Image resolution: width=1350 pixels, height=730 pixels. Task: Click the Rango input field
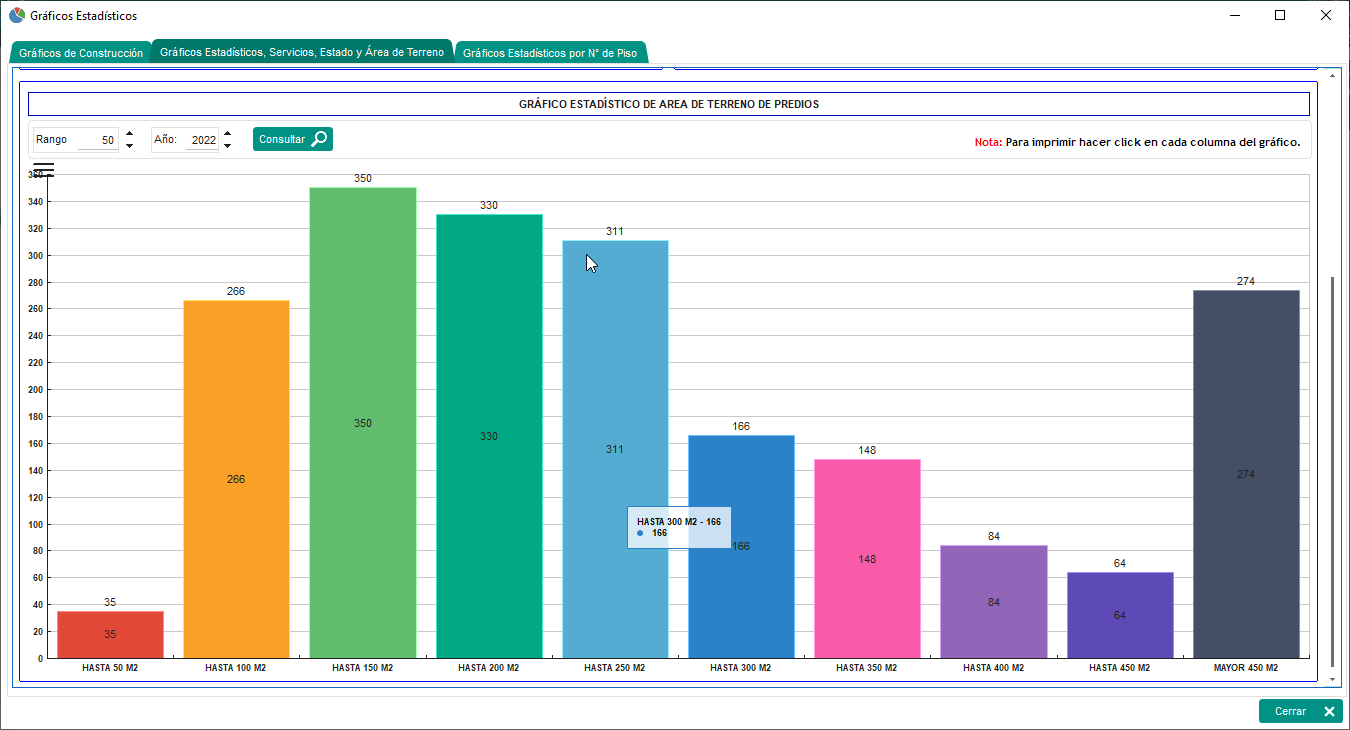click(x=96, y=140)
